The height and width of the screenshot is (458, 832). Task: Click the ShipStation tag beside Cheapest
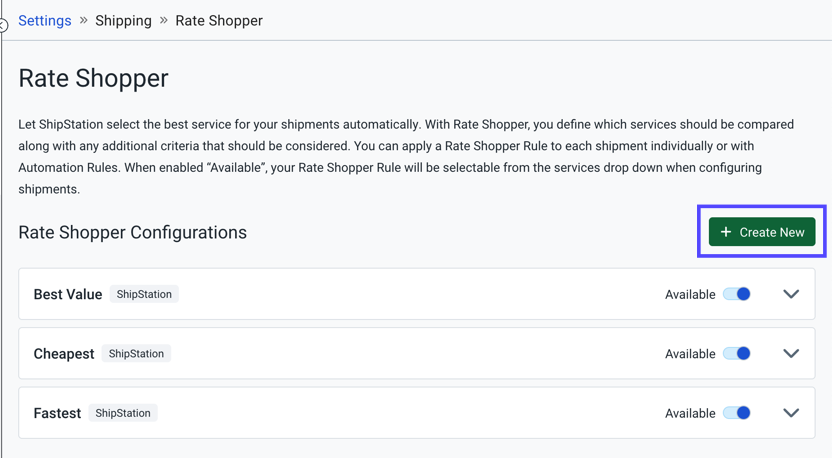click(x=136, y=353)
